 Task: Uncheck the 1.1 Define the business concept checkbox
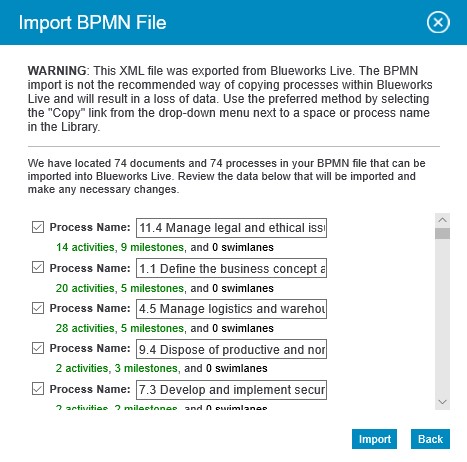38,267
